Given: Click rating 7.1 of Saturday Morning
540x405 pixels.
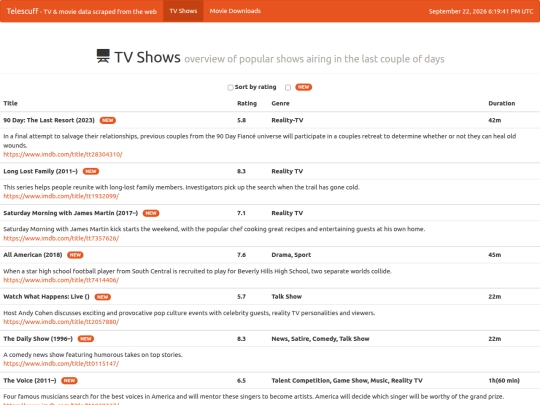Looking at the screenshot, I should tap(241, 213).
